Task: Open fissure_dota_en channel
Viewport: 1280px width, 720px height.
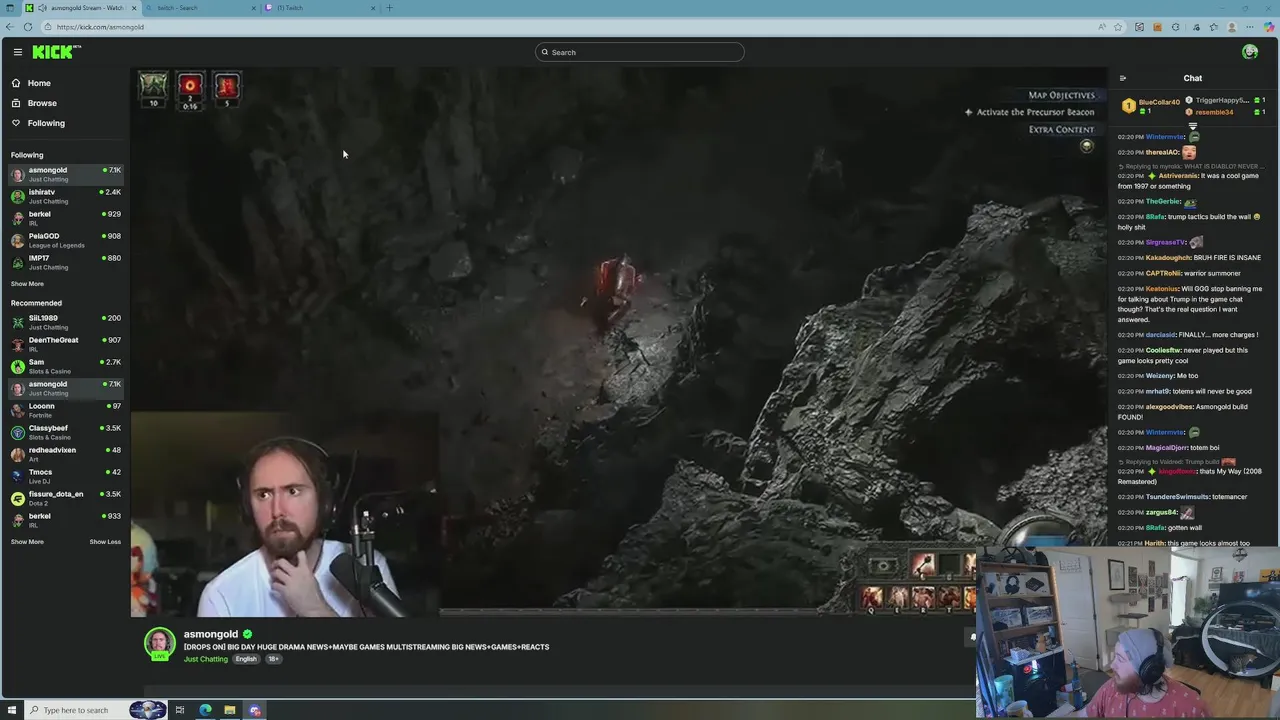Action: [x=65, y=498]
